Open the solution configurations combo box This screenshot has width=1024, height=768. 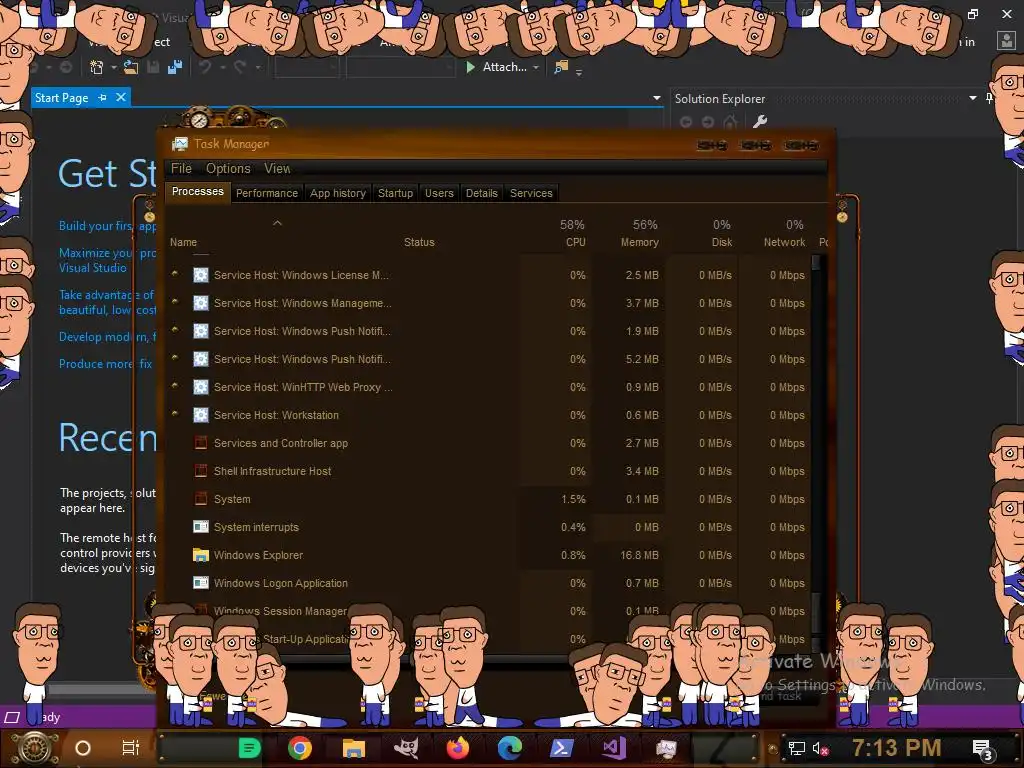(307, 67)
